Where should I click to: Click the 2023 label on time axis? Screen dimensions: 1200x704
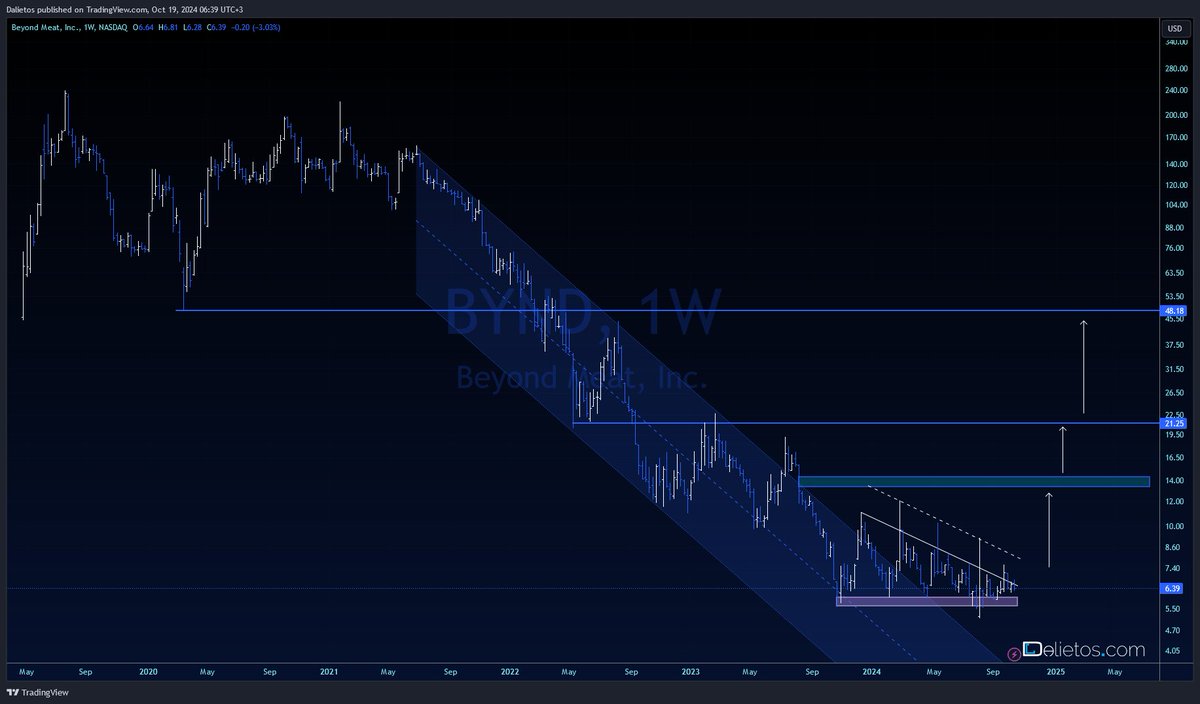pyautogui.click(x=692, y=674)
